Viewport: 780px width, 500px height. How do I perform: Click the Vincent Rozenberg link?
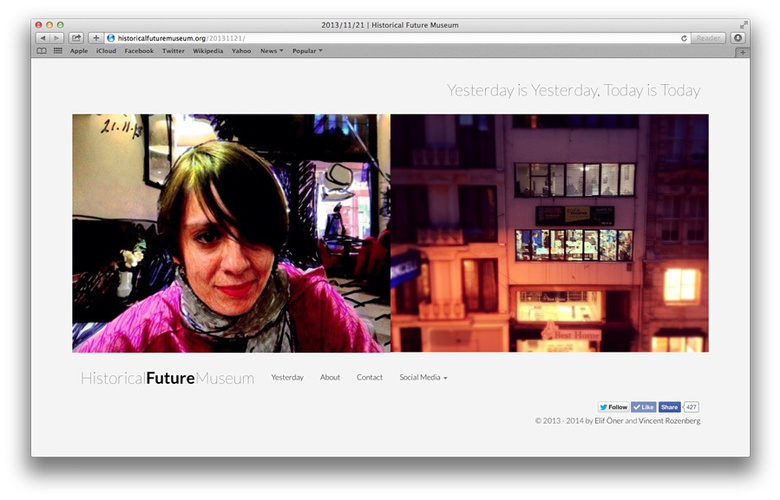pyautogui.click(x=669, y=421)
